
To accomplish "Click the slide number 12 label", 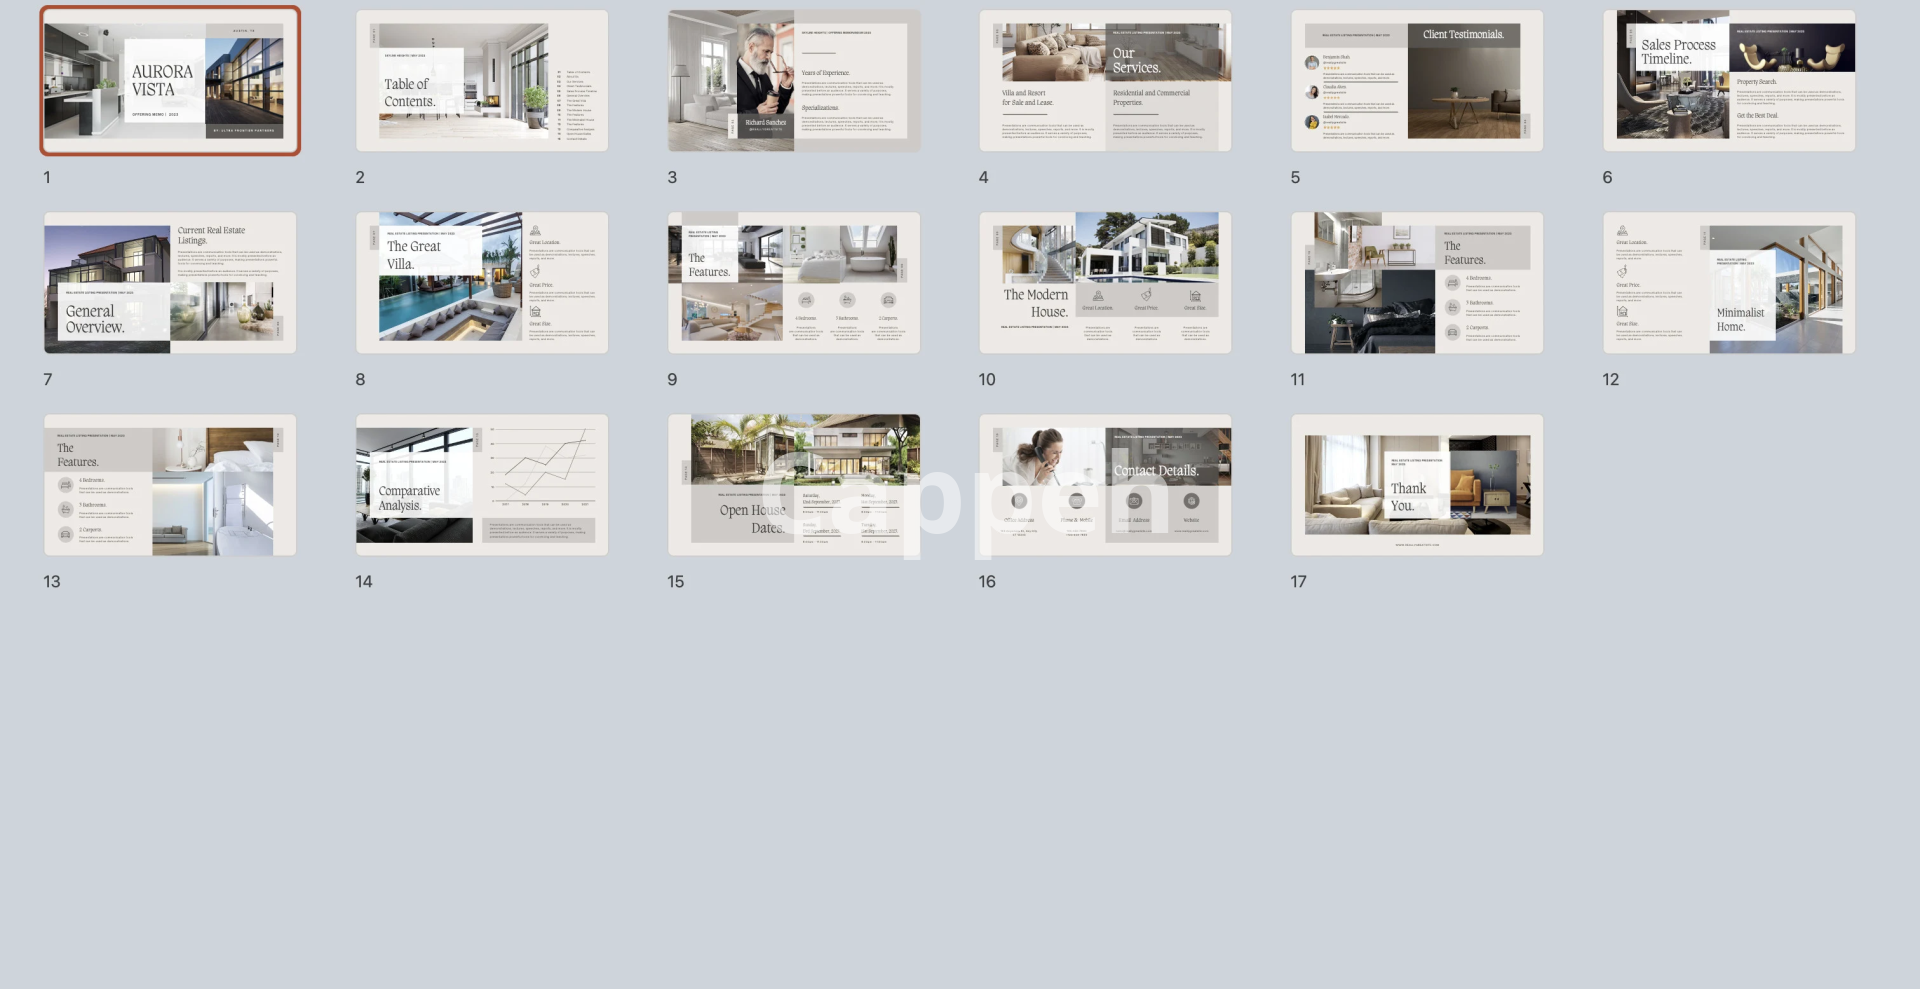I will (1610, 380).
